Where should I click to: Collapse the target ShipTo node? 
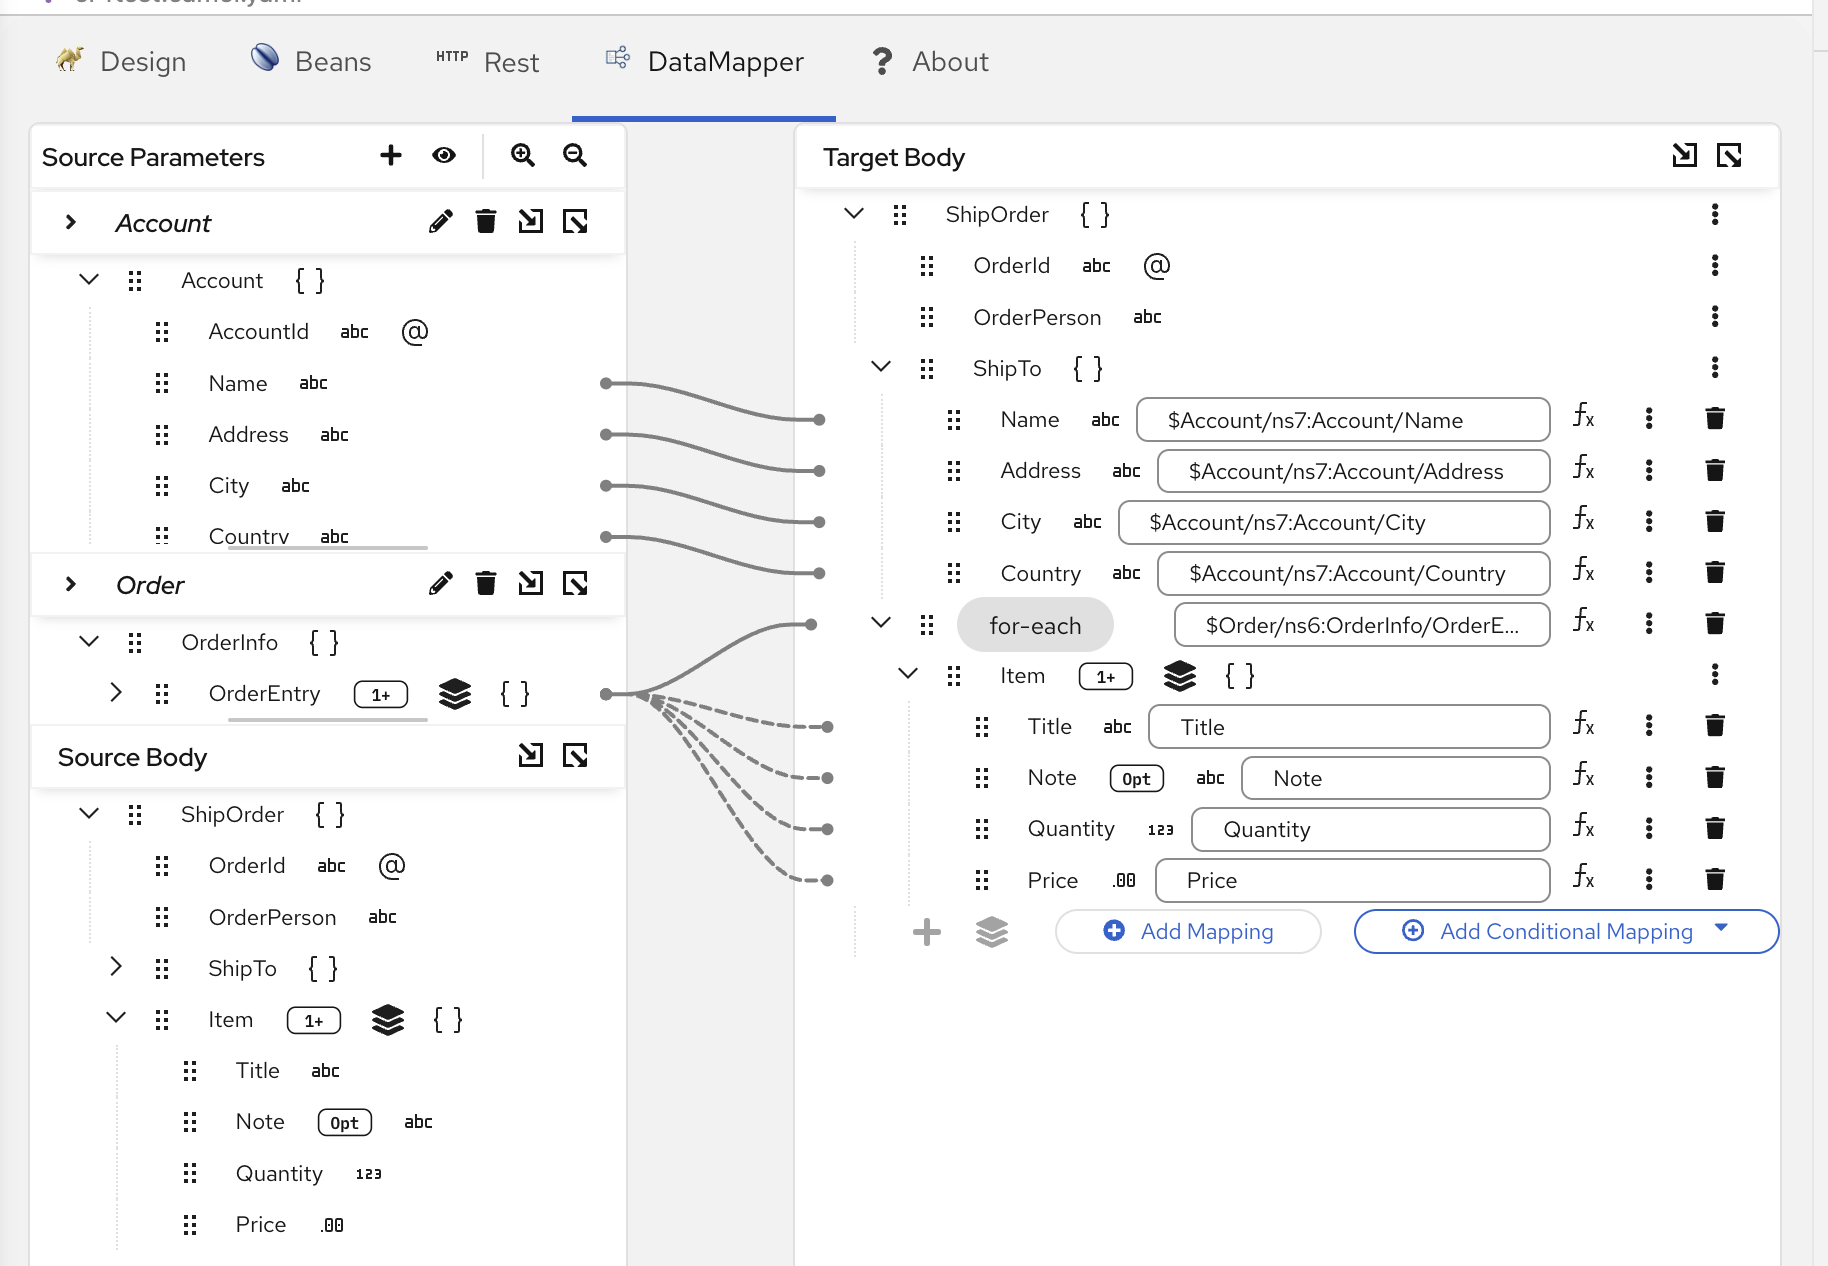point(881,367)
